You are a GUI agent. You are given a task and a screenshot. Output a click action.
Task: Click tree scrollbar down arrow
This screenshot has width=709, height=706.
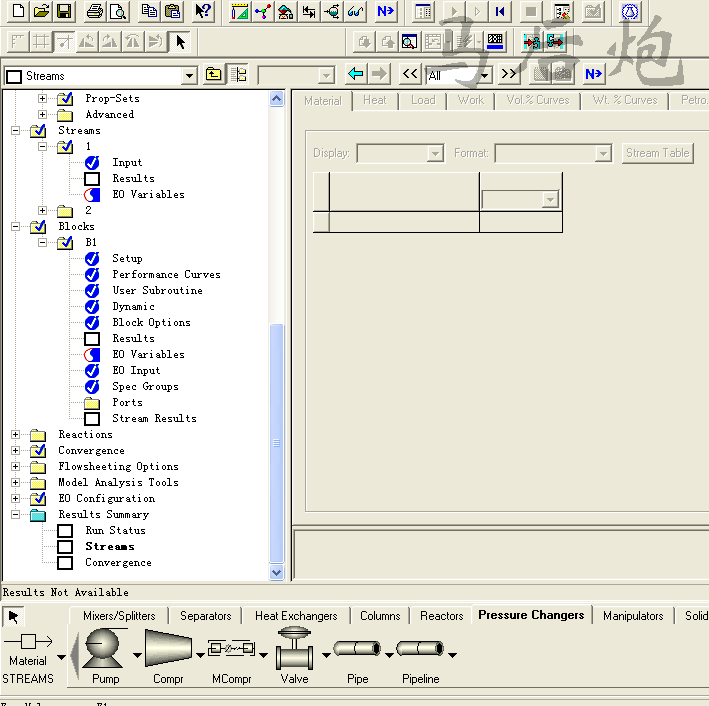pos(276,572)
